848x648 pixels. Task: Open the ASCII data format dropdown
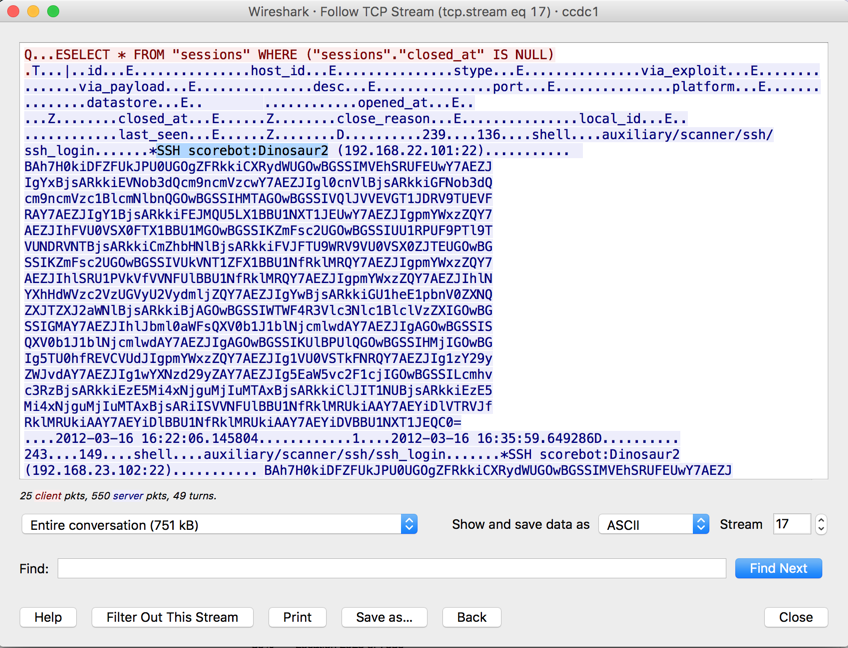coord(654,525)
